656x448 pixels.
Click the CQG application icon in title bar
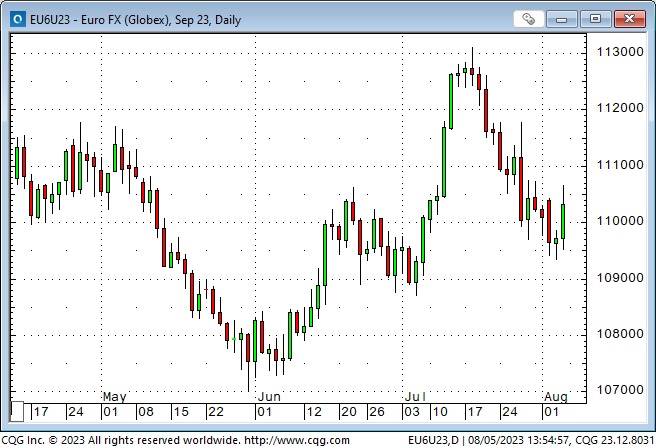click(18, 19)
